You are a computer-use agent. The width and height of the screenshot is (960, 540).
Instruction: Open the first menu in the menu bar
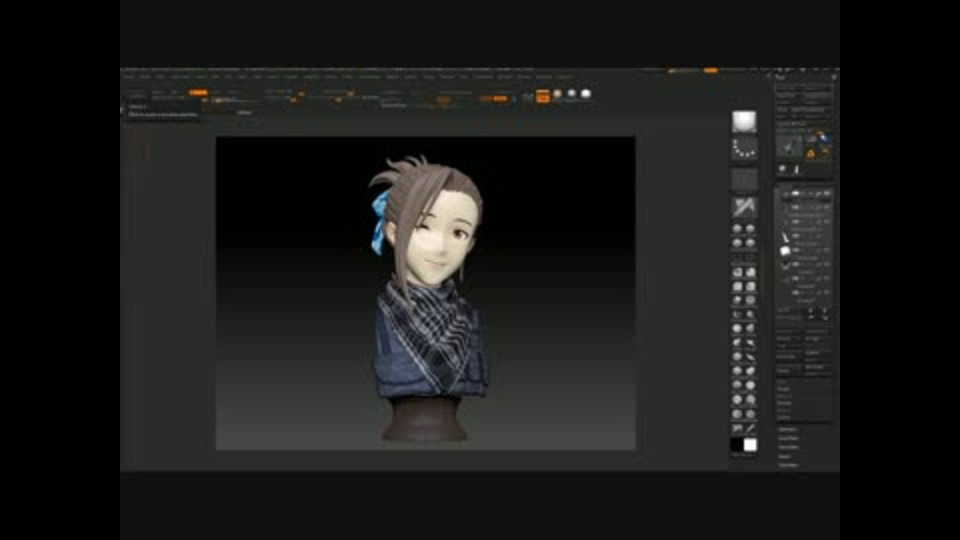[128, 76]
